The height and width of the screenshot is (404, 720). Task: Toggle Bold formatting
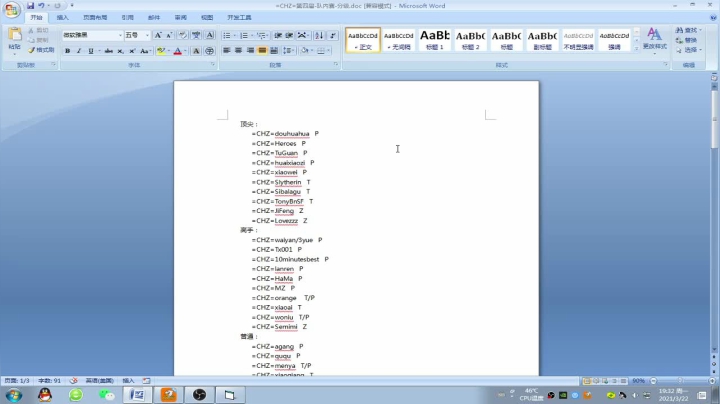pyautogui.click(x=68, y=51)
